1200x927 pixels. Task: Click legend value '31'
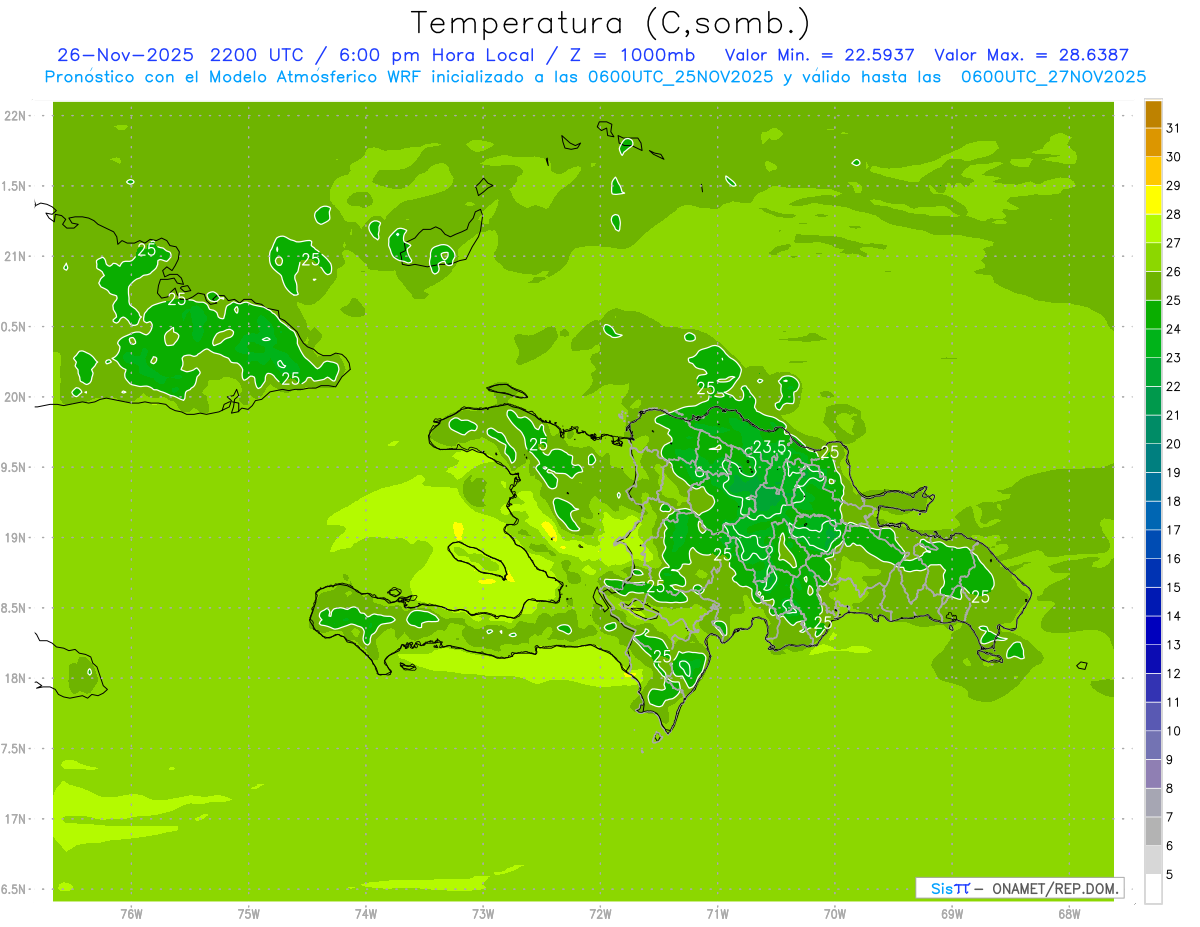click(1173, 128)
